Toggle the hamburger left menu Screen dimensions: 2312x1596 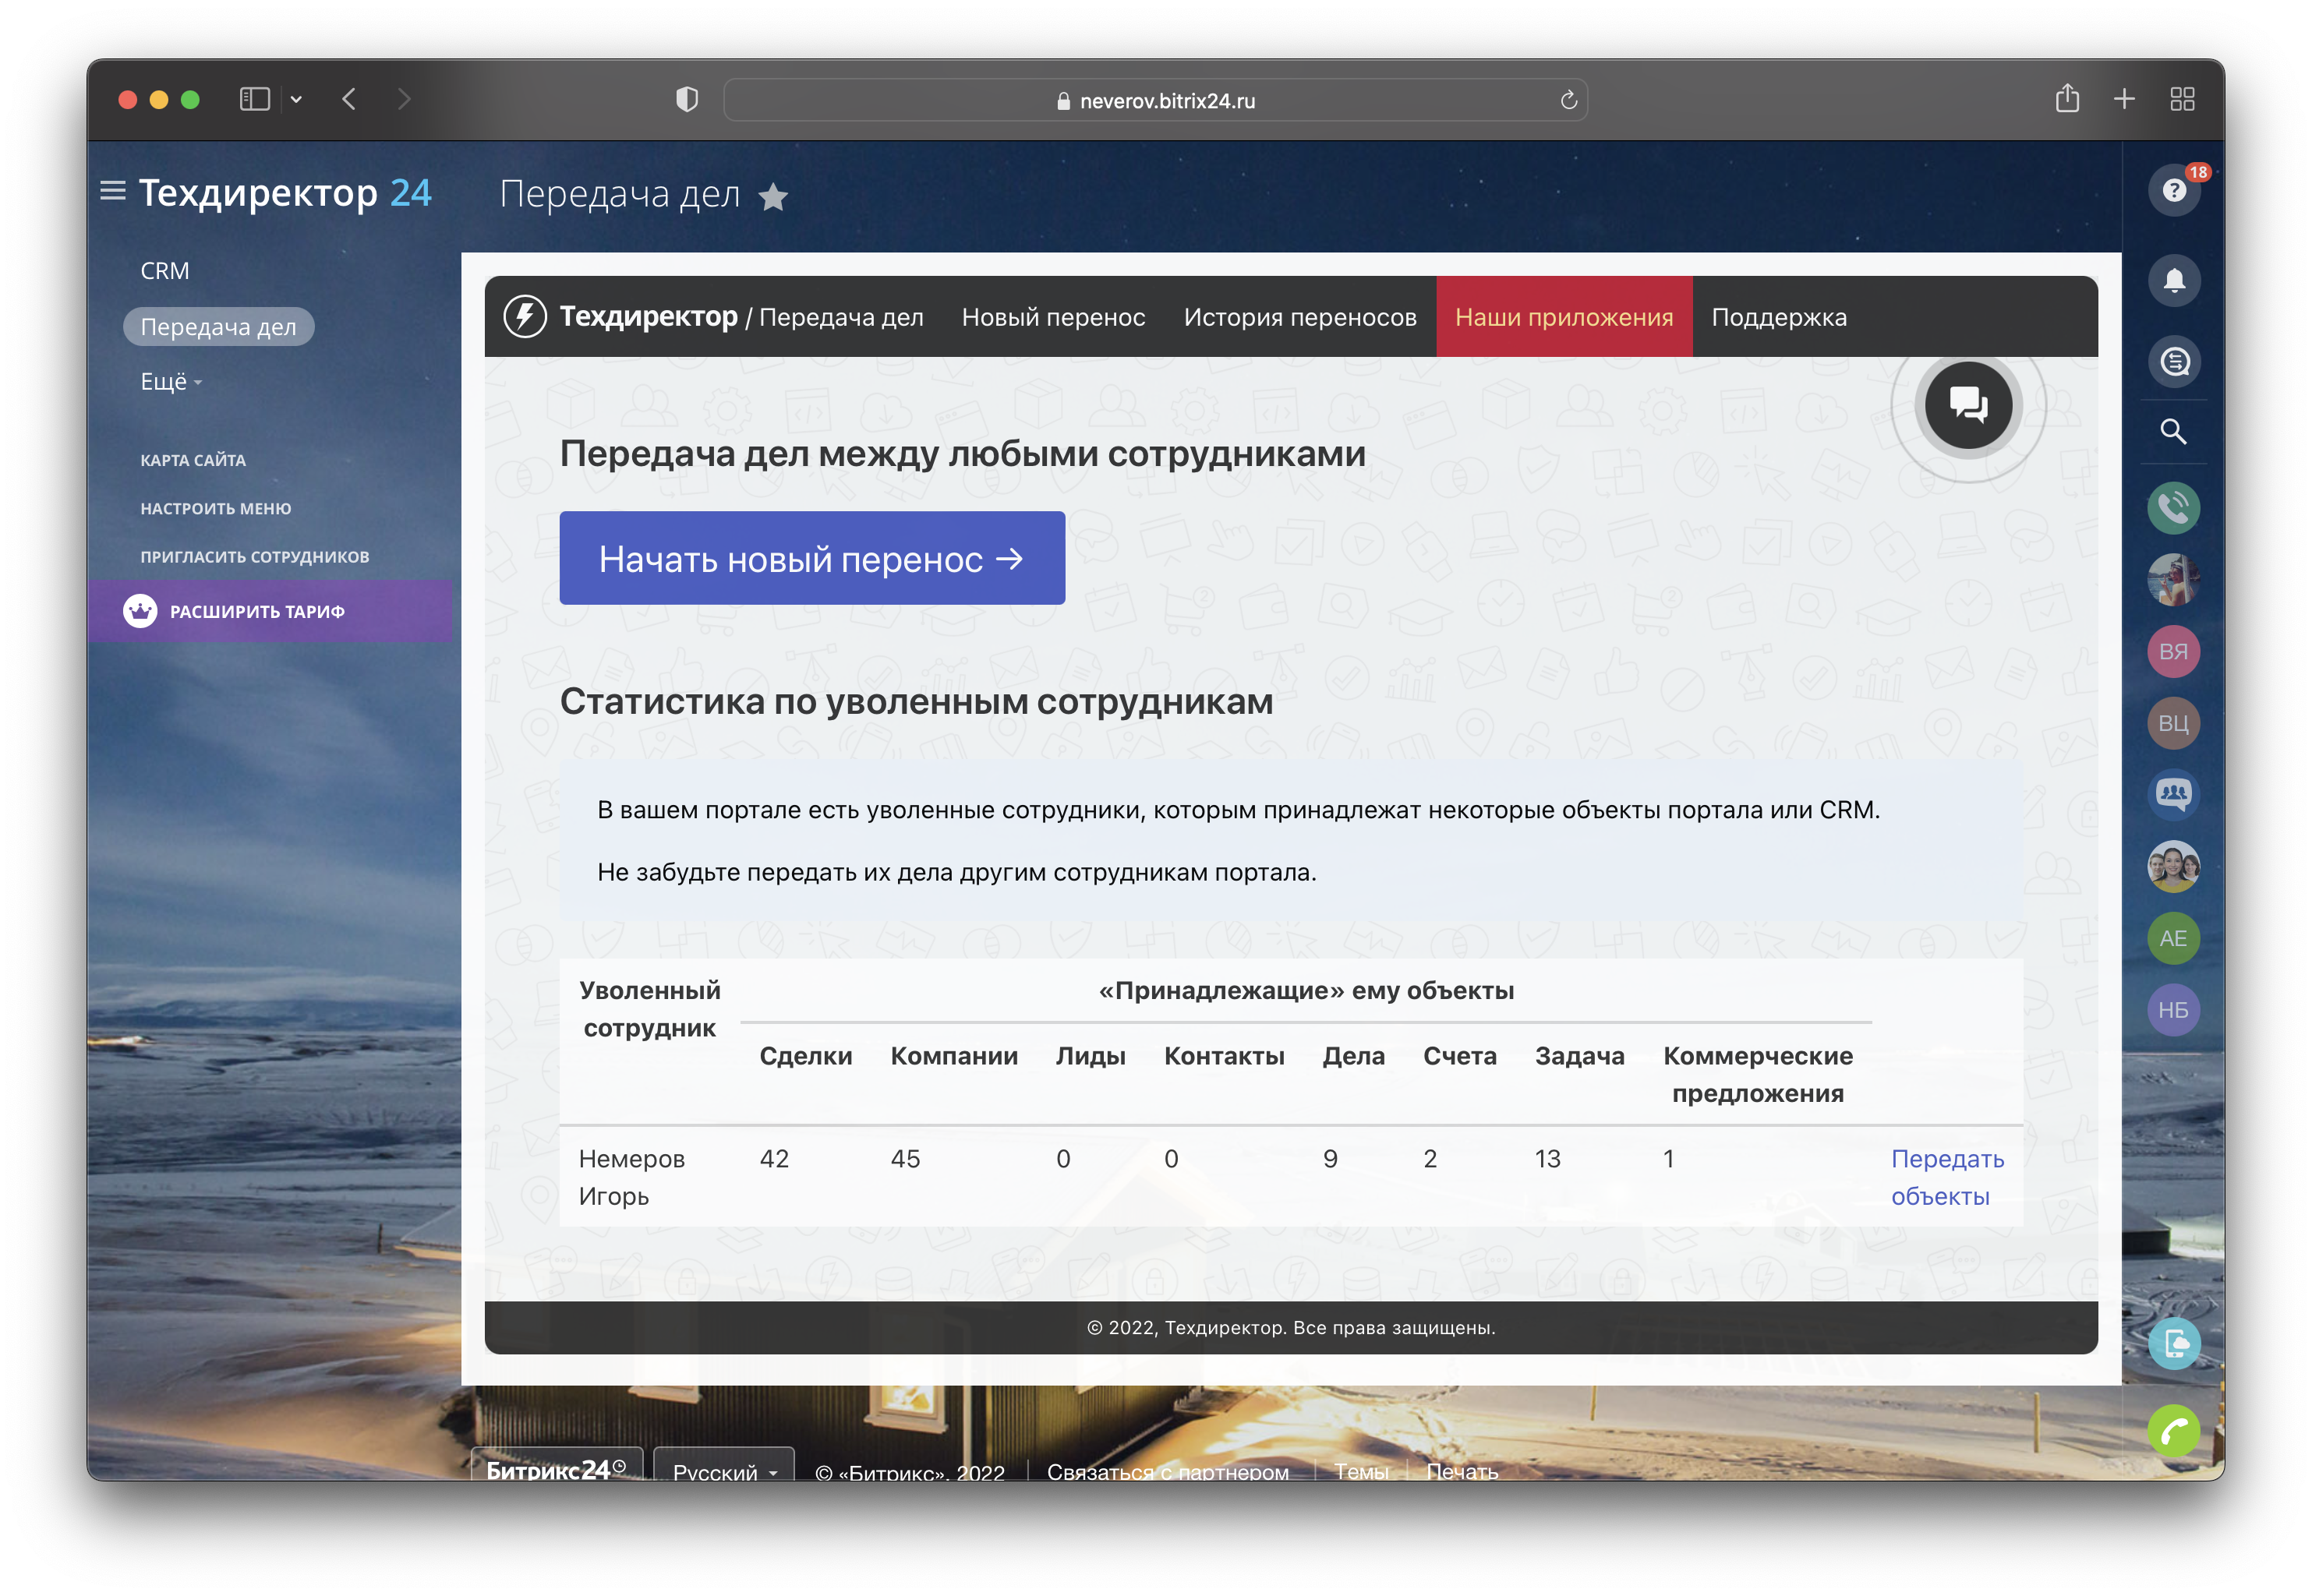(x=113, y=190)
